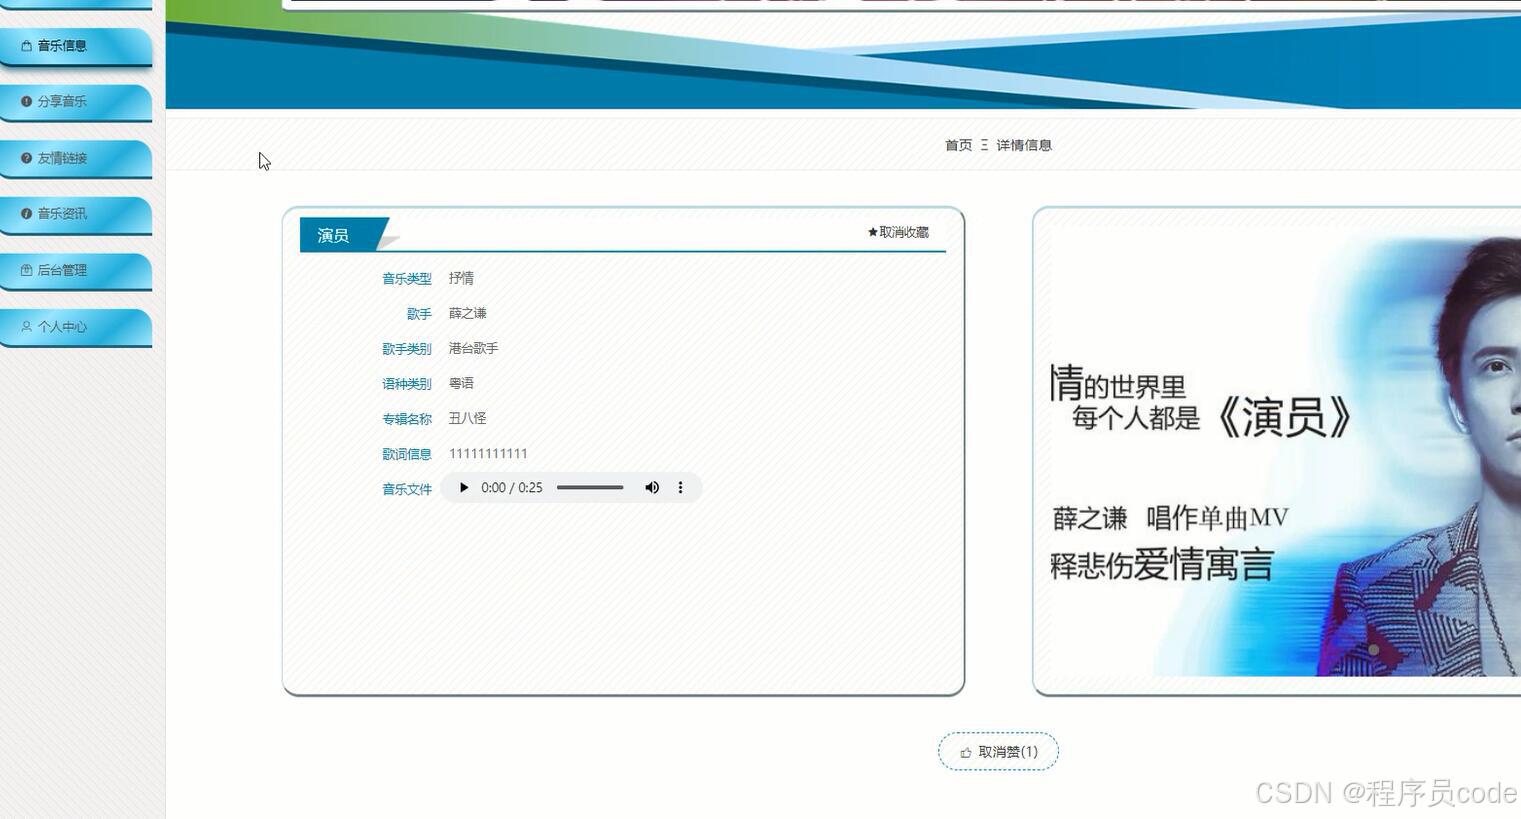Click the bag icon beside 音乐信息

24,44
